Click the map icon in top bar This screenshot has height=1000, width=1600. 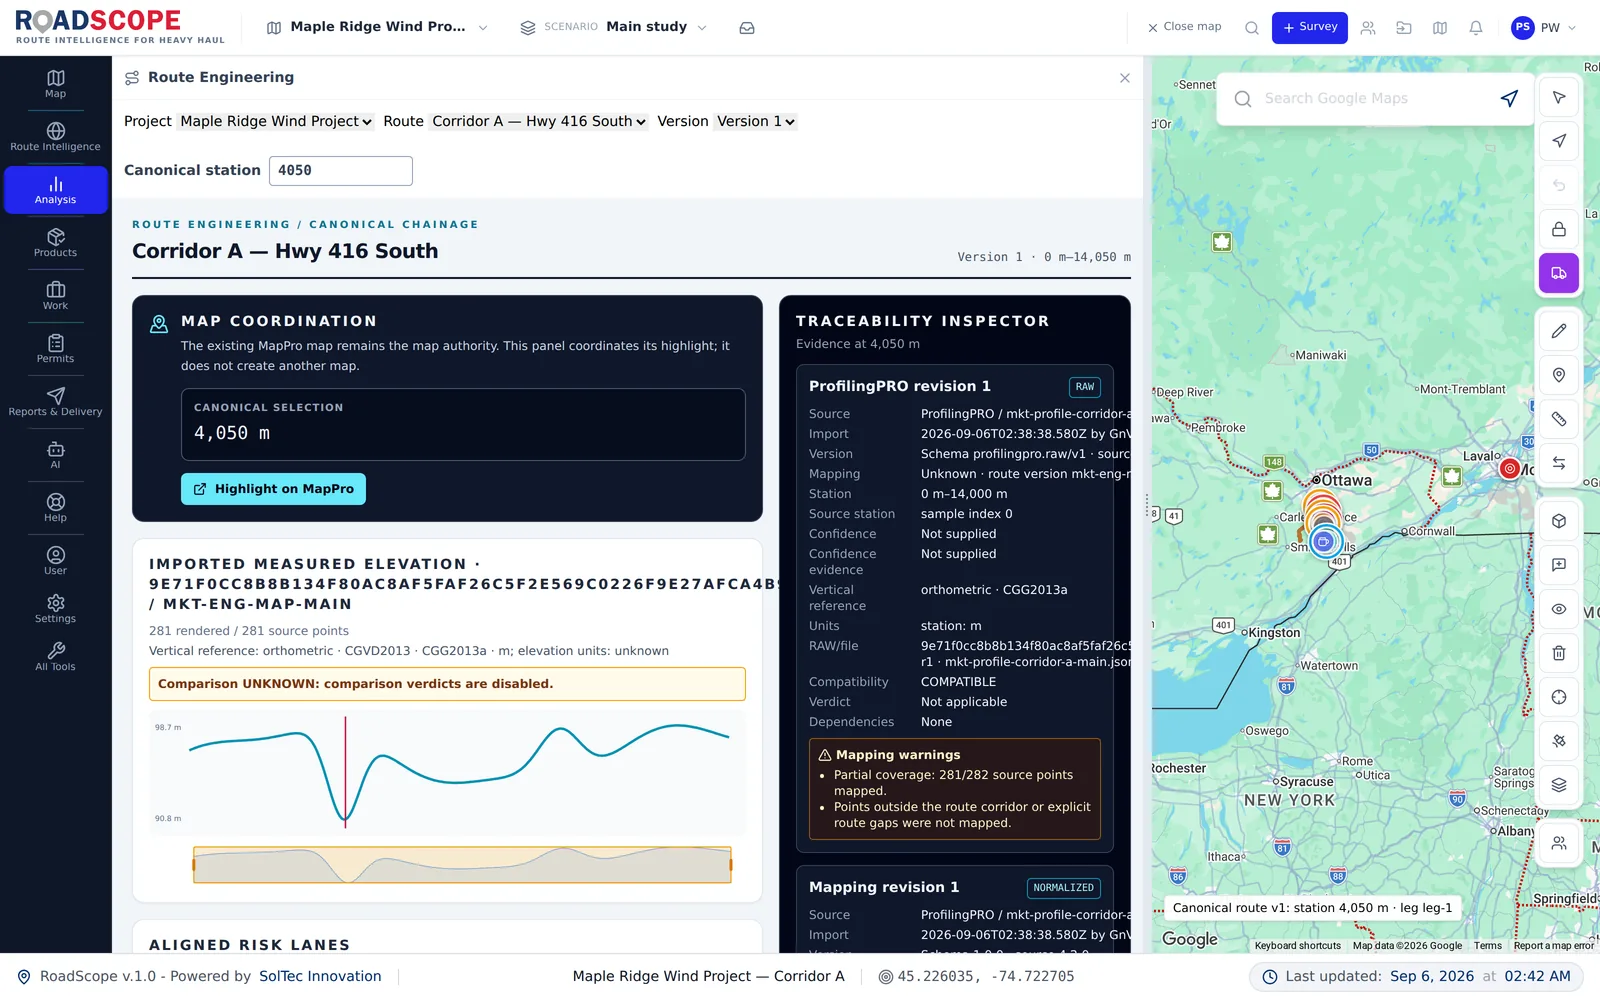(x=1440, y=28)
